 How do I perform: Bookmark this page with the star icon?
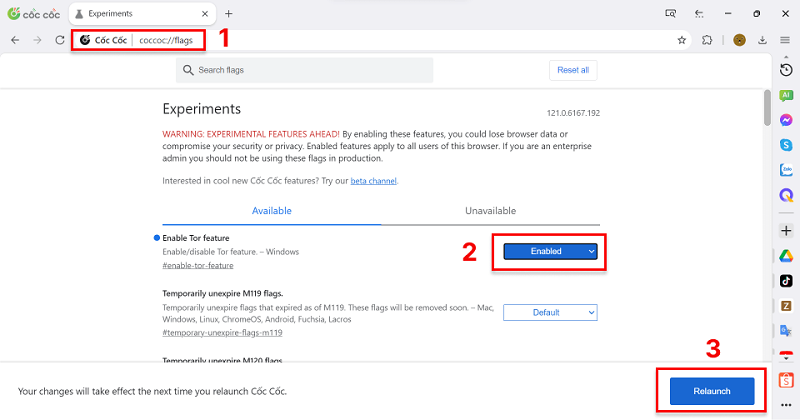click(682, 40)
